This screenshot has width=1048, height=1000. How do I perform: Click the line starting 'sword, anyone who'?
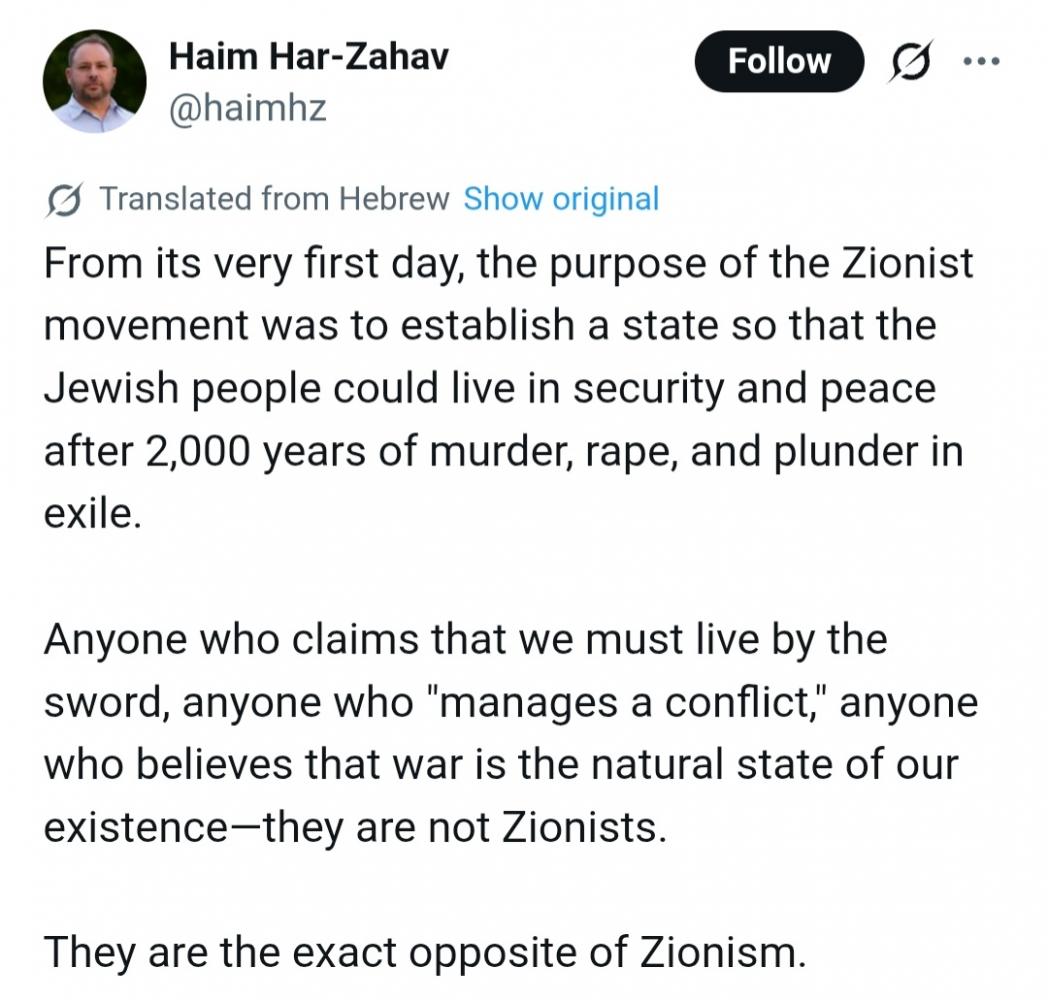[510, 703]
